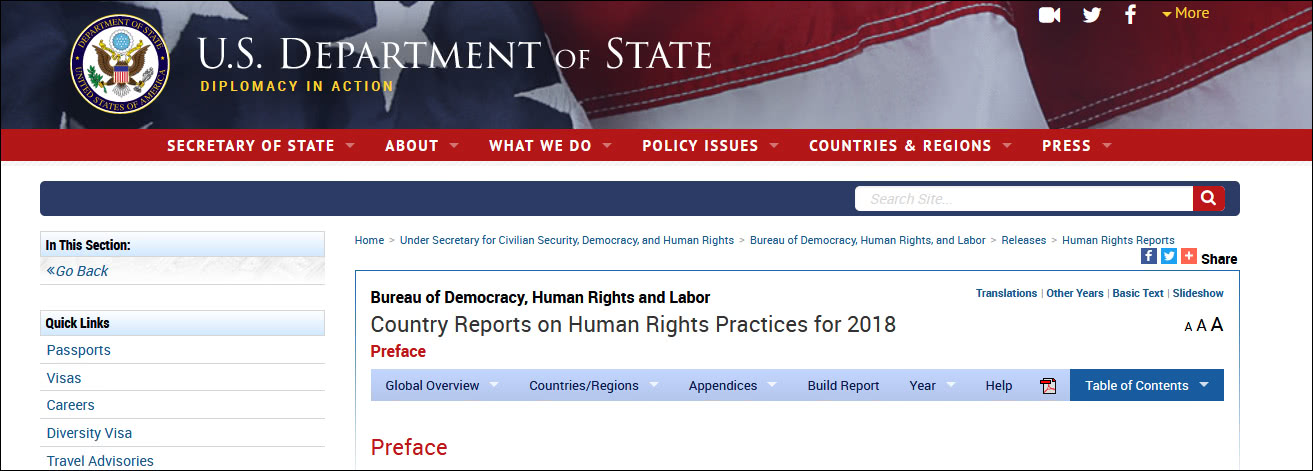Open the Secretary of State menu
The height and width of the screenshot is (471, 1313).
tap(260, 146)
